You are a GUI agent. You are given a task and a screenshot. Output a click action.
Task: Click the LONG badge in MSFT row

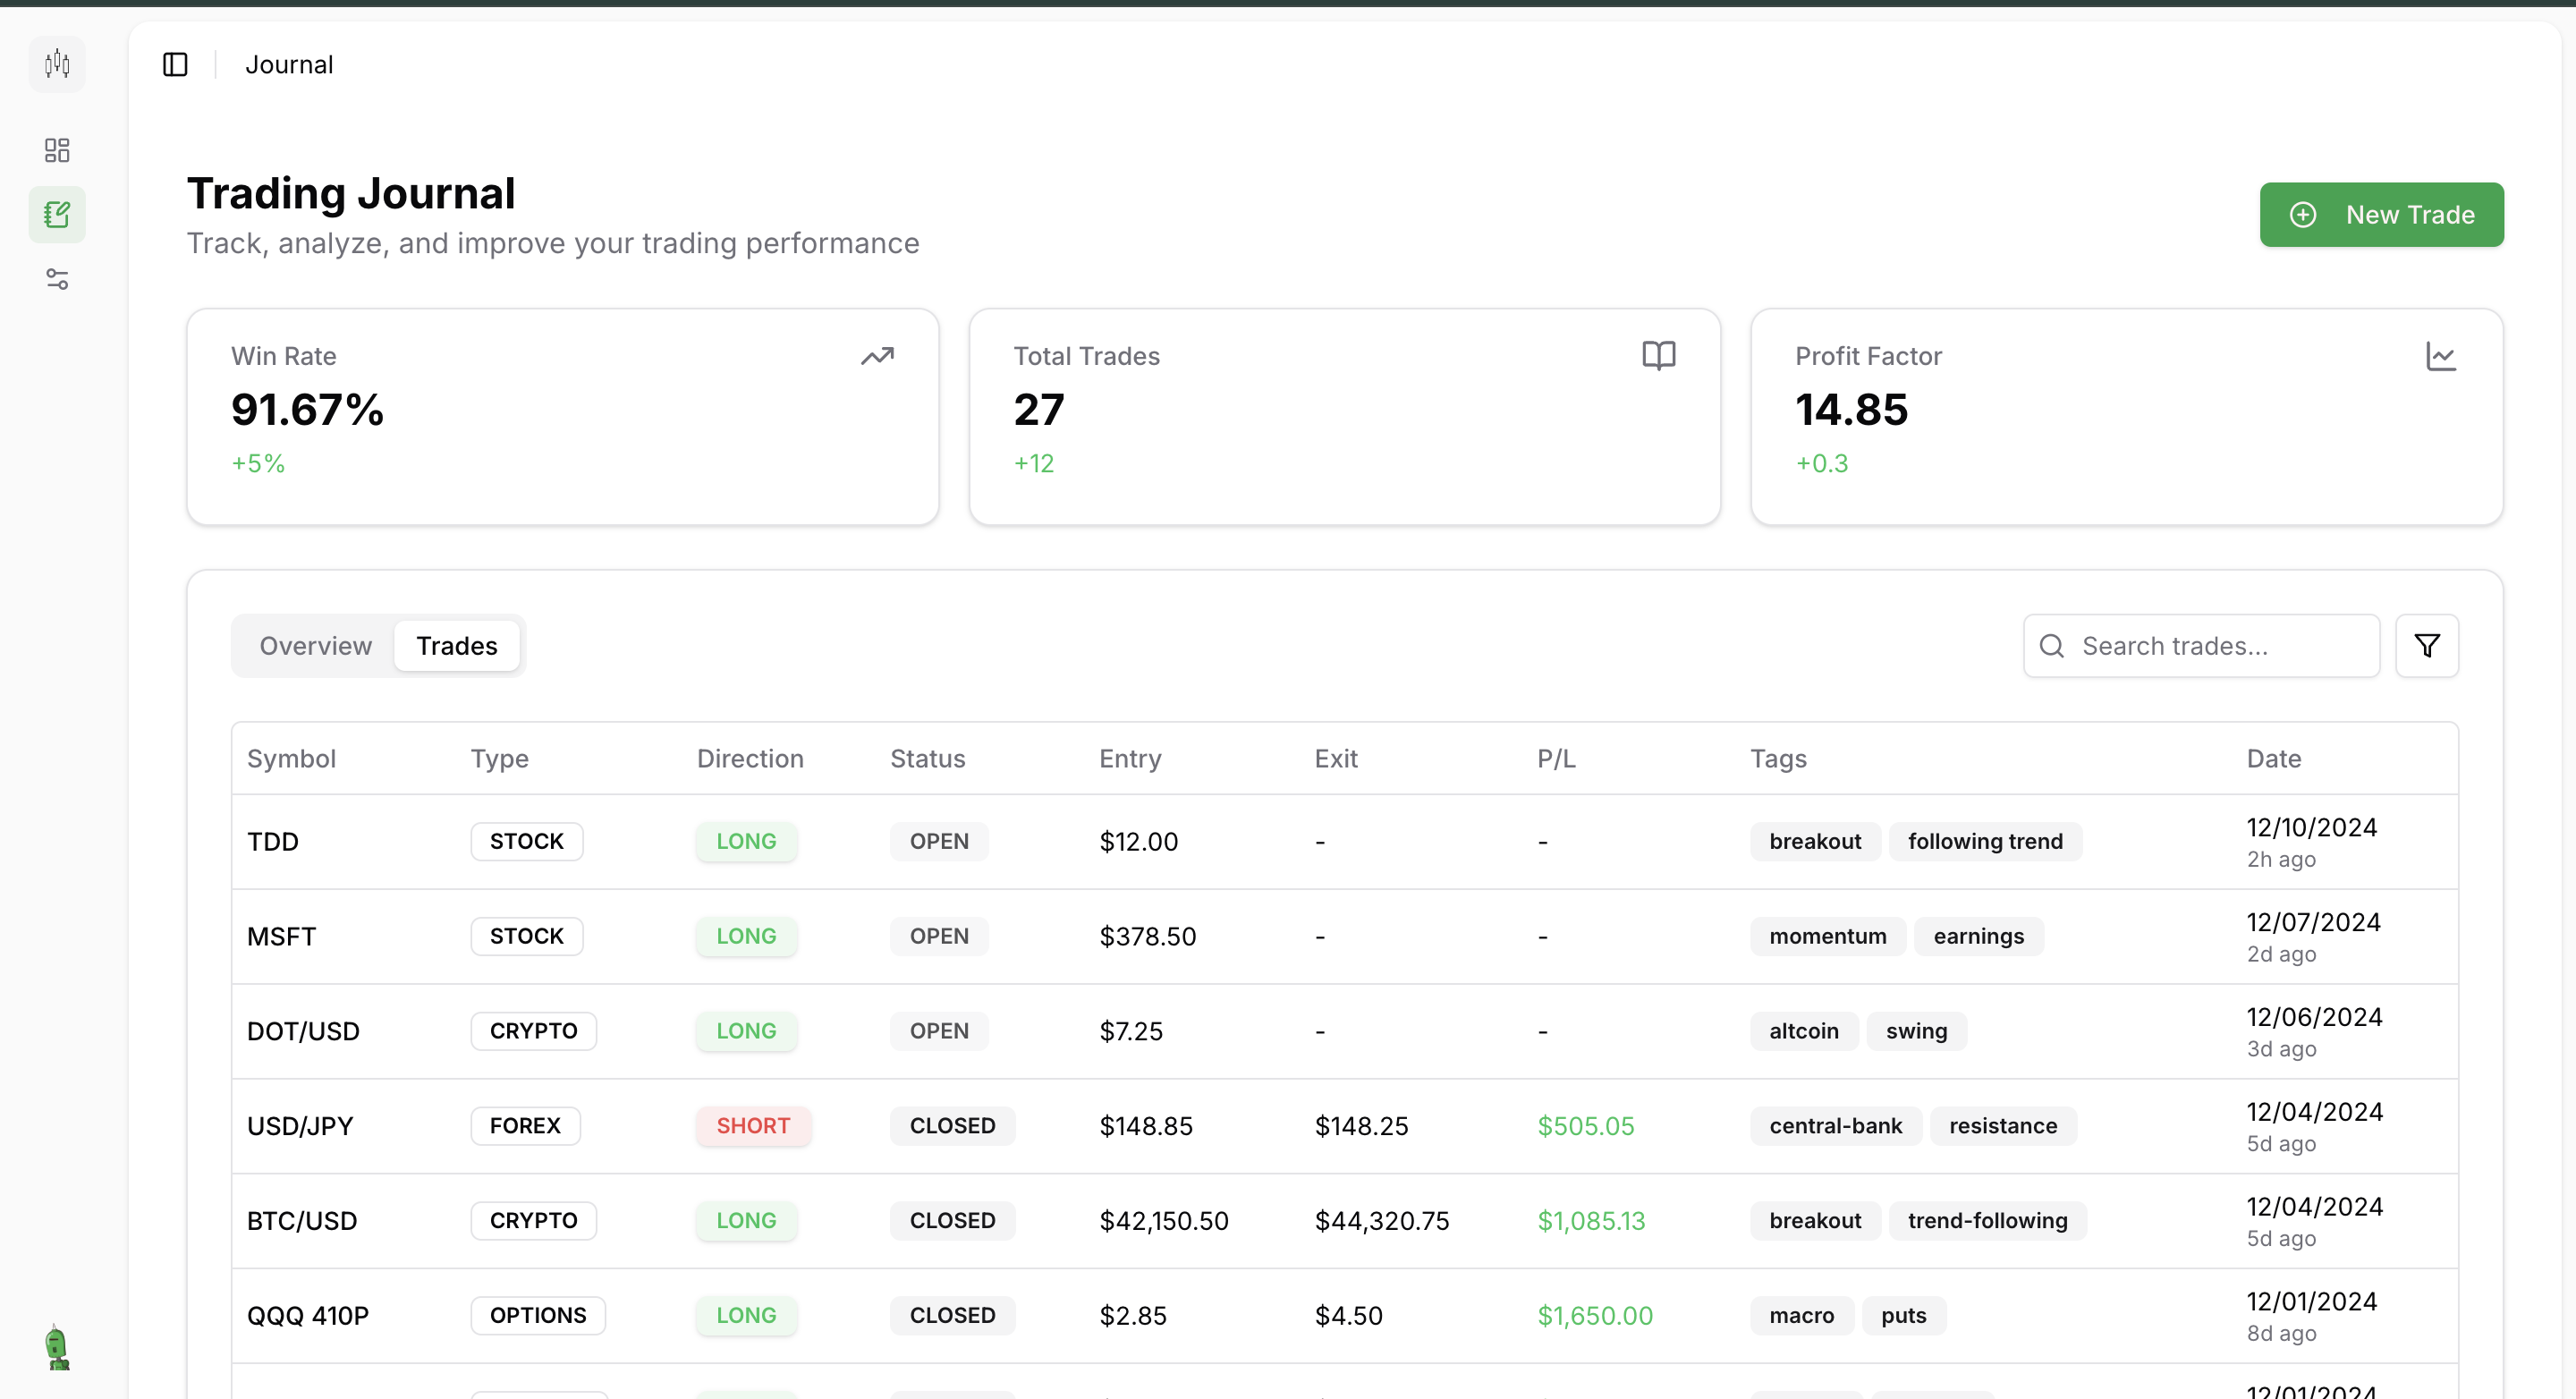[746, 937]
